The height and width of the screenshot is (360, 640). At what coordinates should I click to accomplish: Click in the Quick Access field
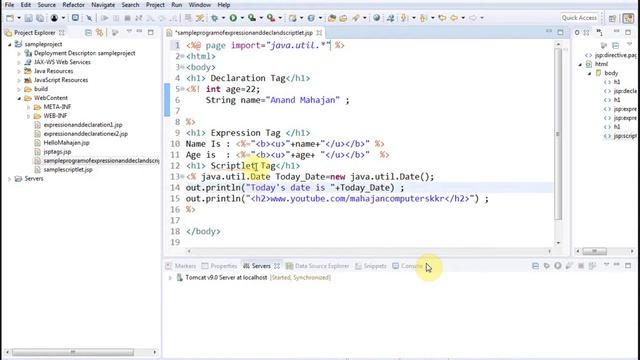(x=579, y=18)
